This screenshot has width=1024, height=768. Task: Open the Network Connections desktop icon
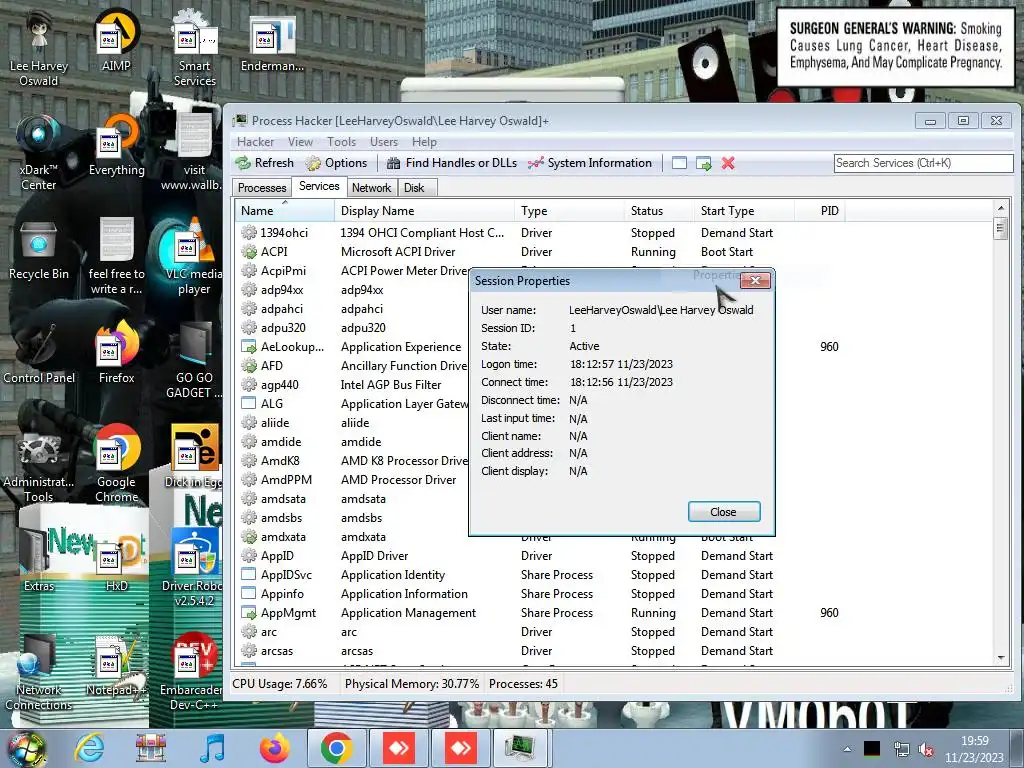pos(39,672)
